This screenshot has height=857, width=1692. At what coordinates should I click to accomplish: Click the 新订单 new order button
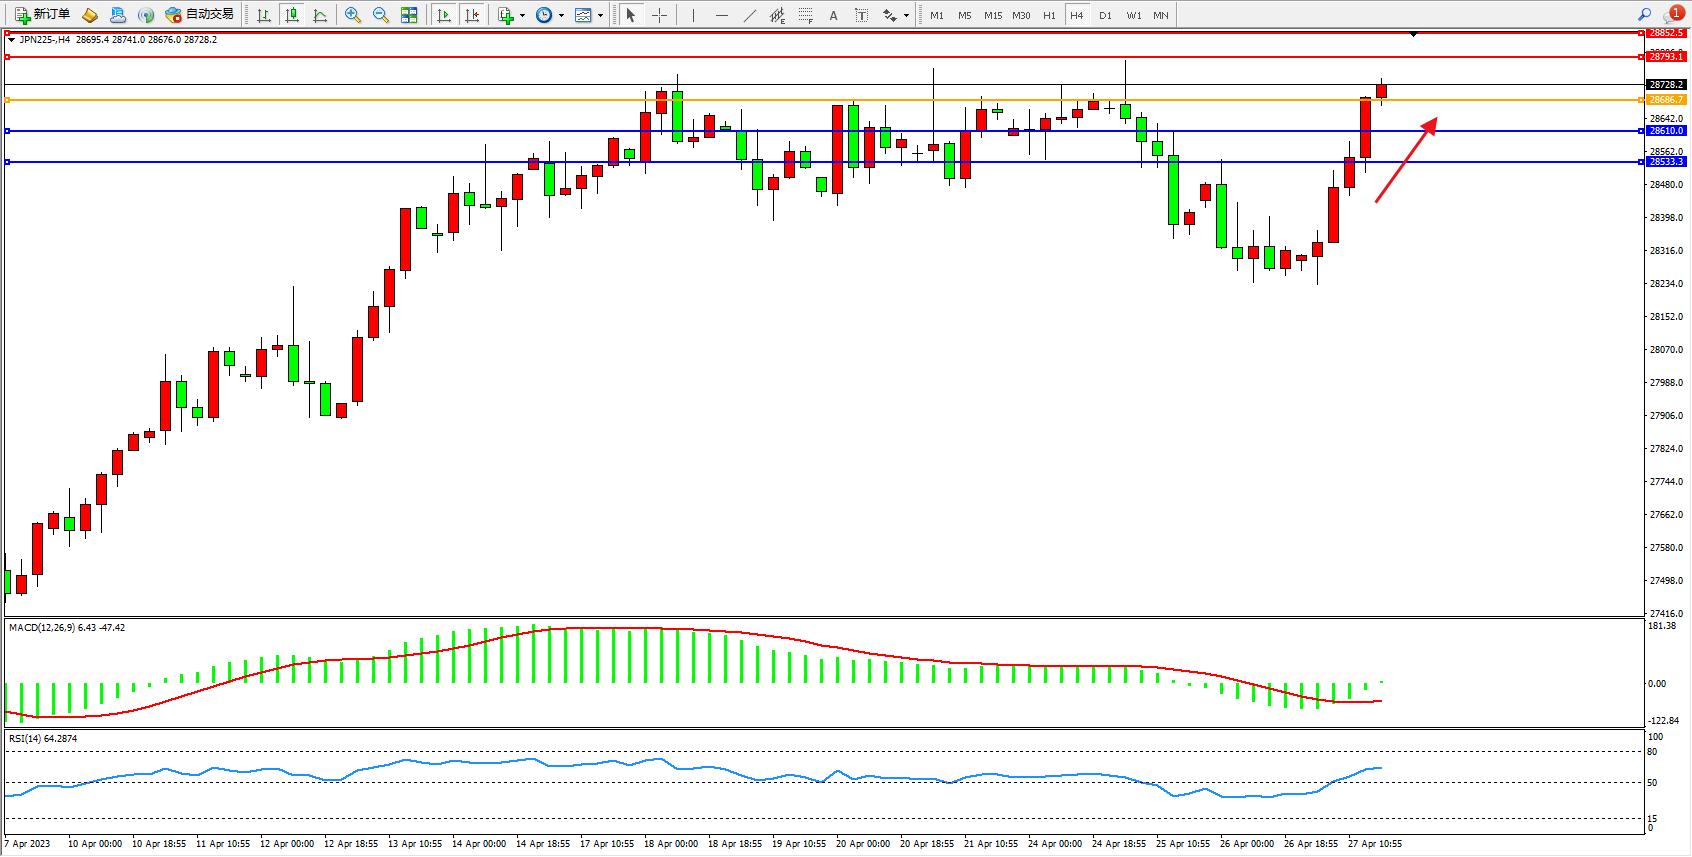pos(42,15)
